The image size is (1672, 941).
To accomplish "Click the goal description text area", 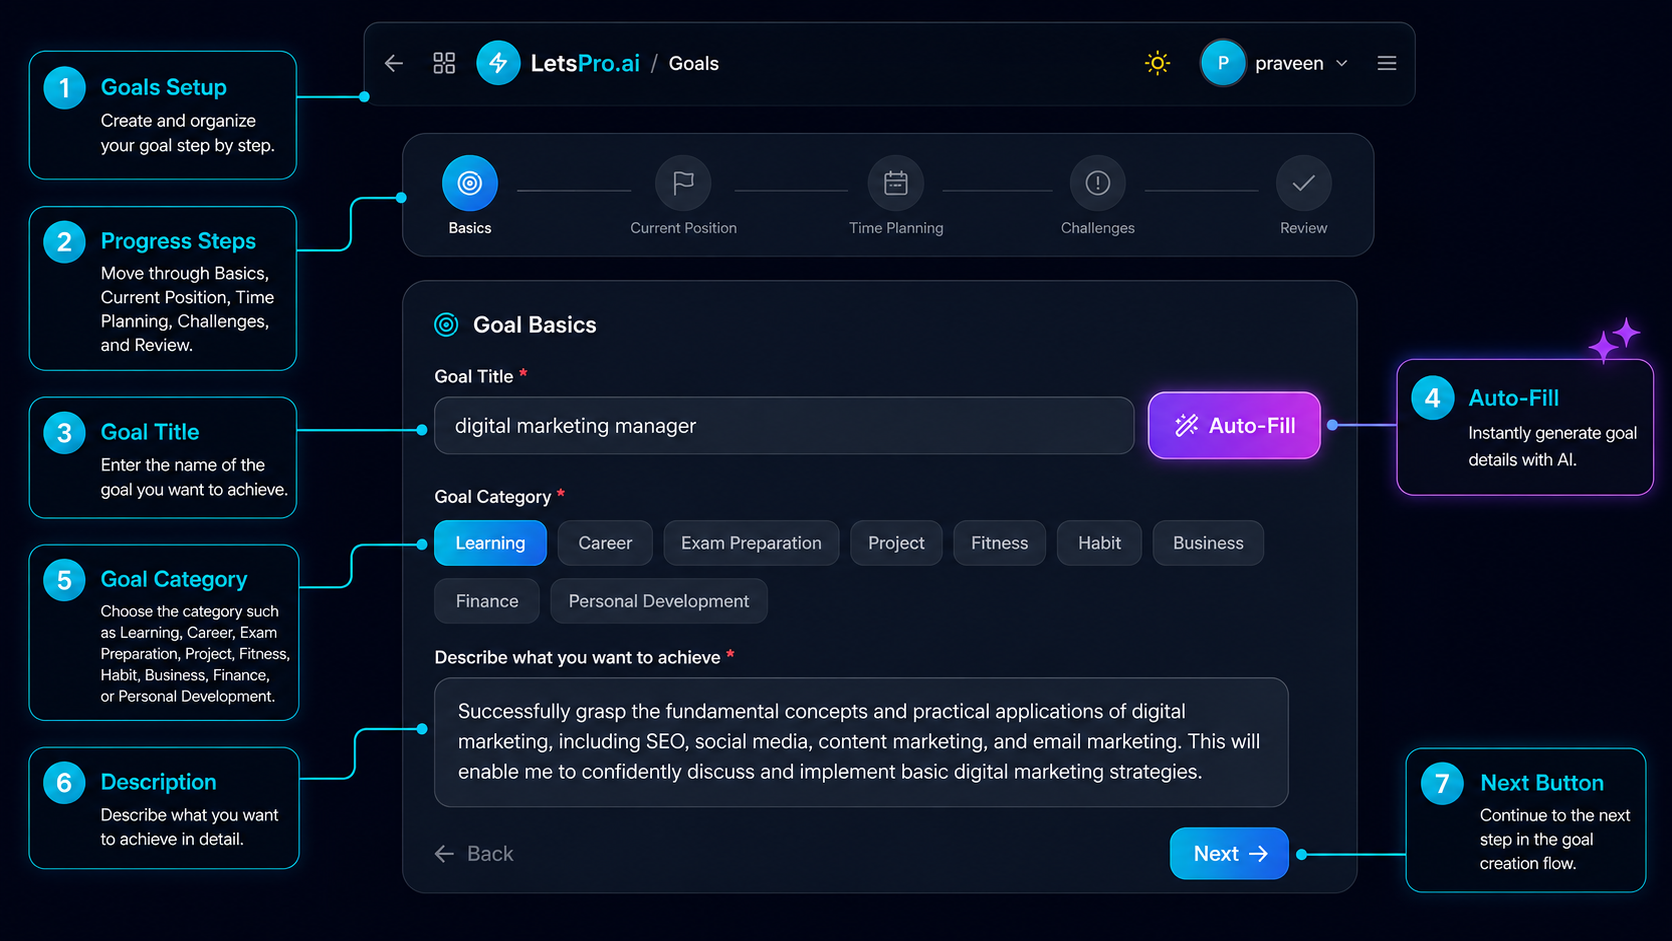I will [861, 742].
